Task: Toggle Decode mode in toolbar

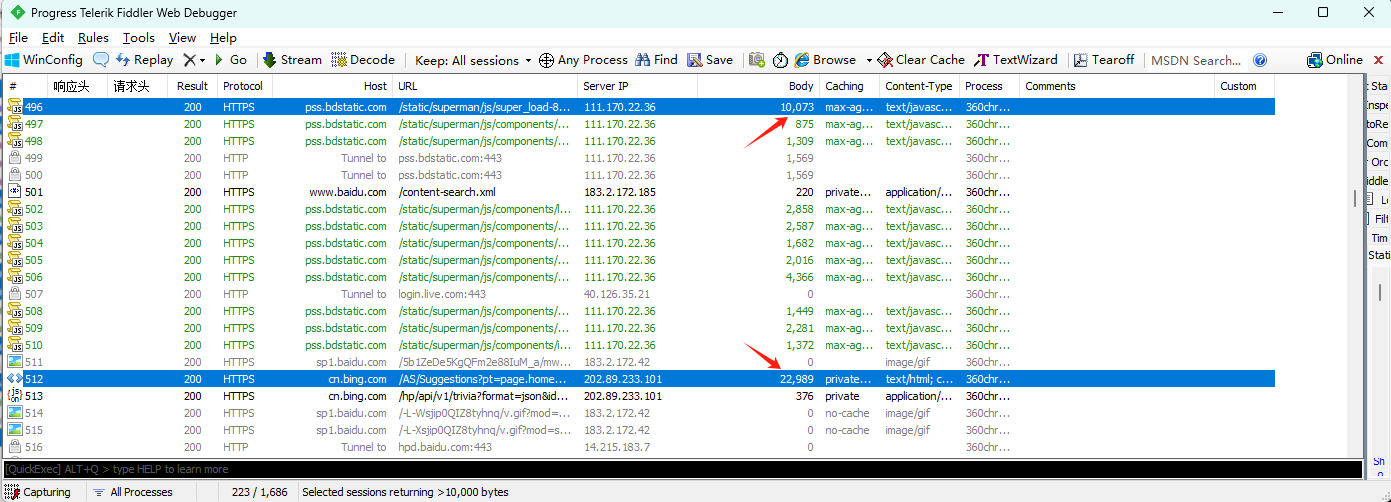Action: pyautogui.click(x=363, y=60)
